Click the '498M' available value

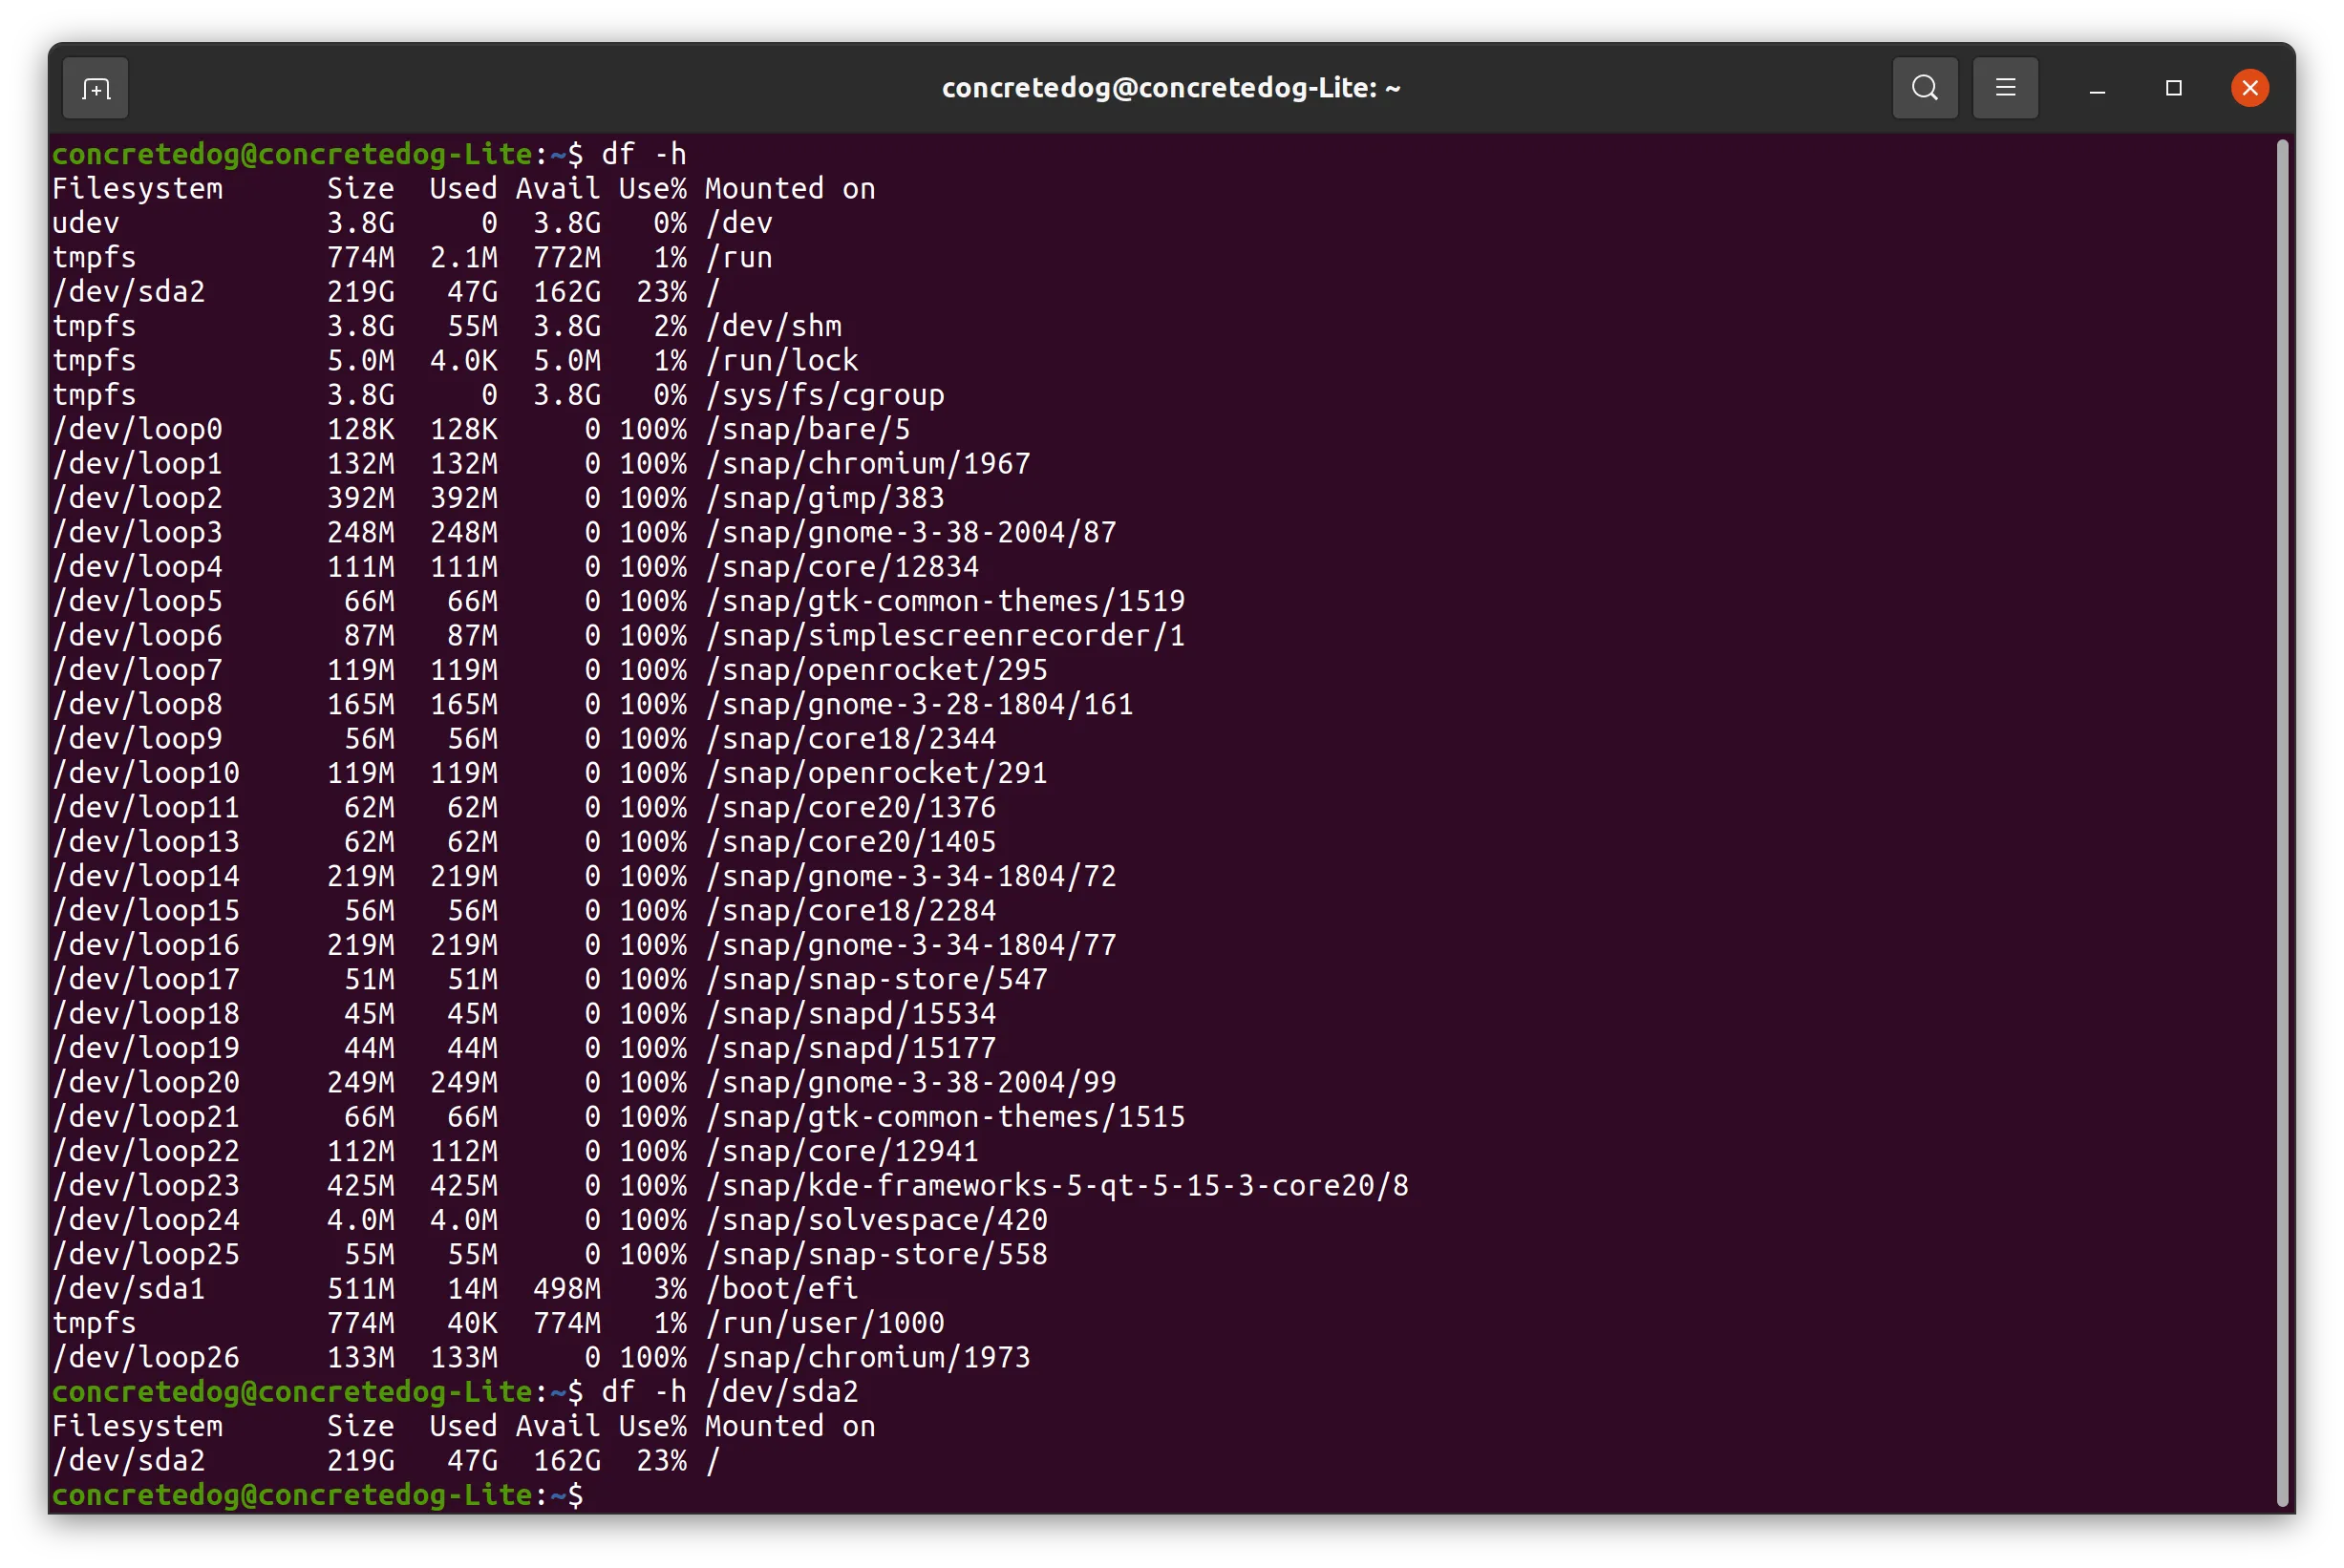point(567,1288)
